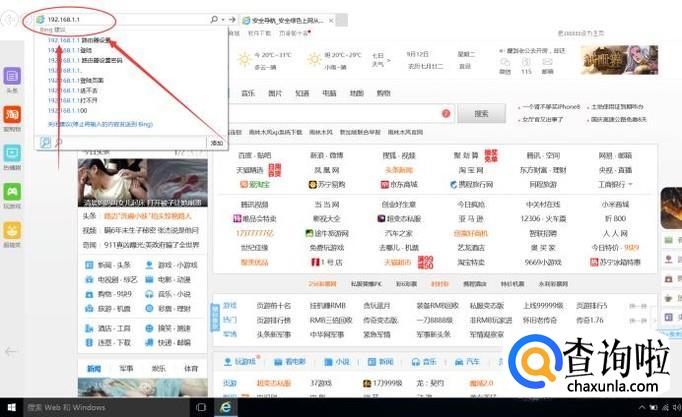Click the red badge in search box
The width and height of the screenshot is (682, 417).
click(x=446, y=113)
